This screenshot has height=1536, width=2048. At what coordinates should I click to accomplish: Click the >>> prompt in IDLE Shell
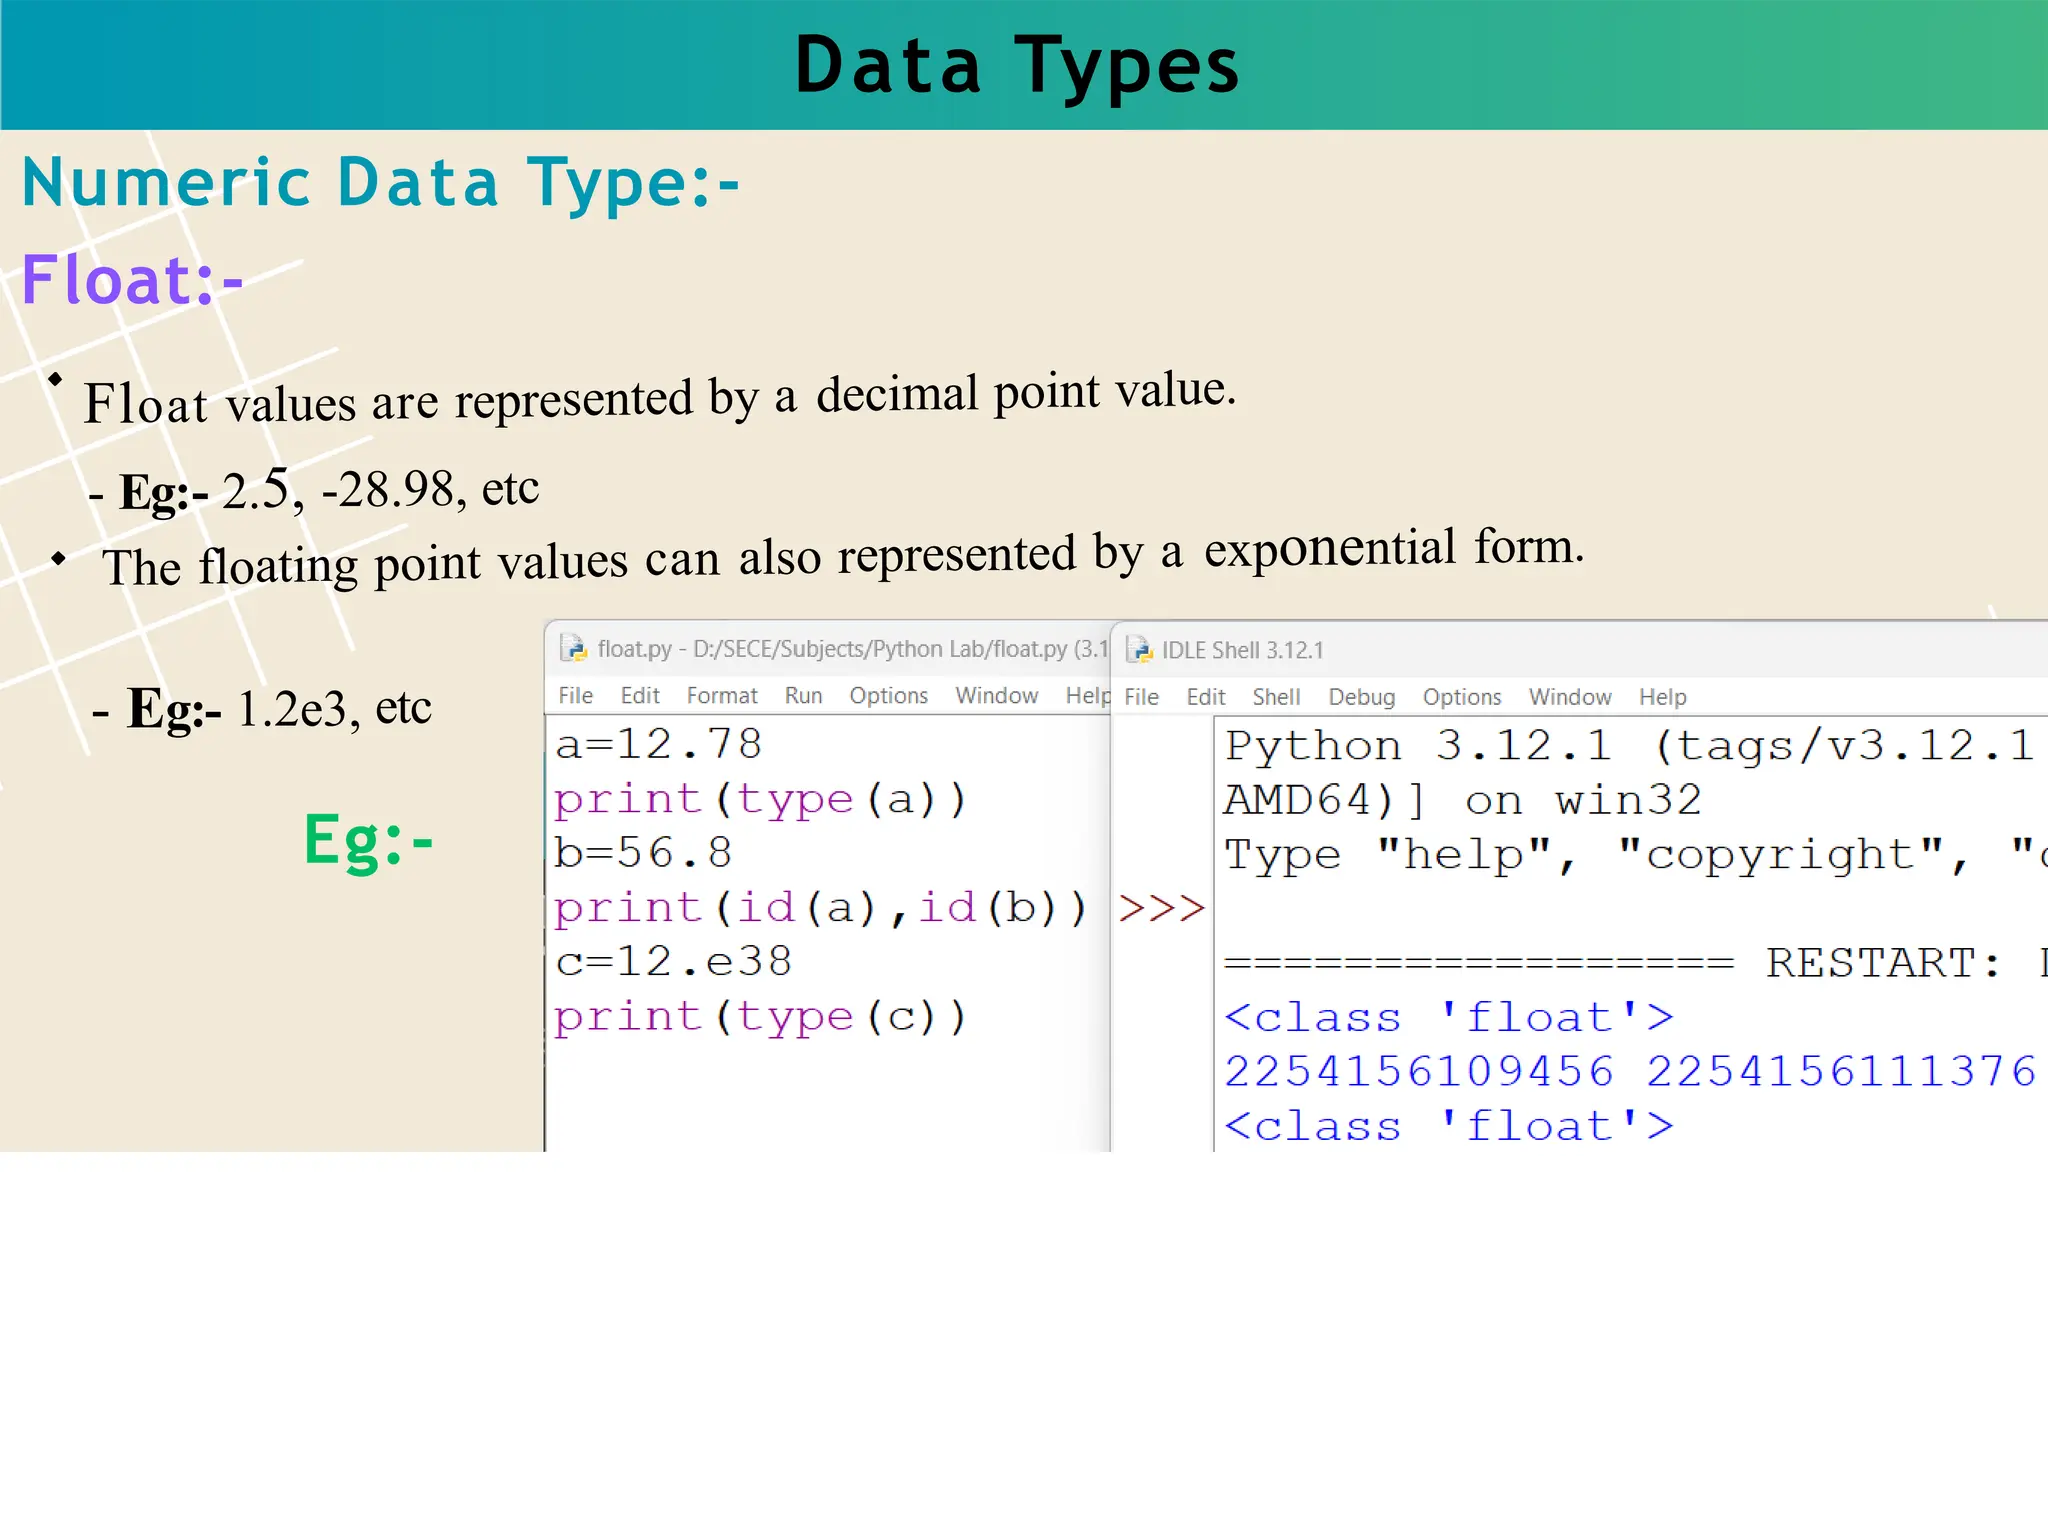[x=1161, y=908]
